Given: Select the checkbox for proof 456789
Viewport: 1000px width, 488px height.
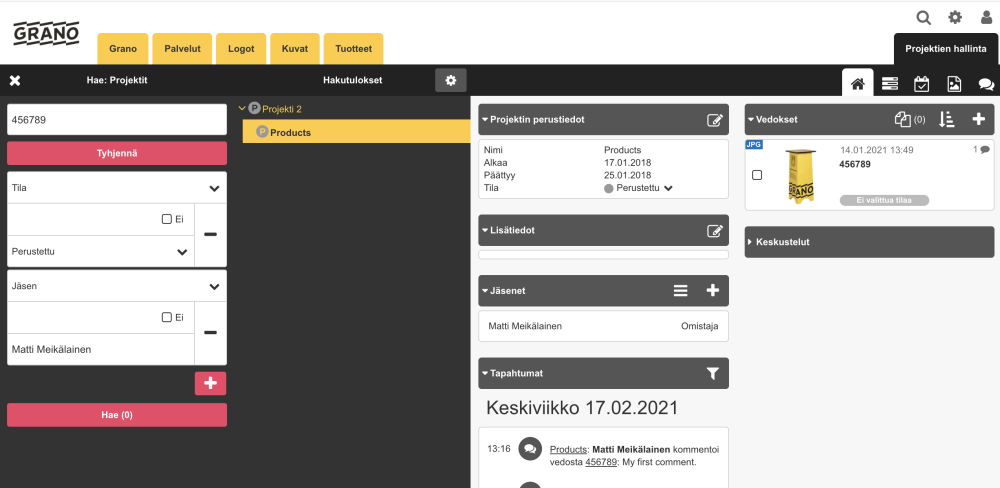Looking at the screenshot, I should point(757,175).
